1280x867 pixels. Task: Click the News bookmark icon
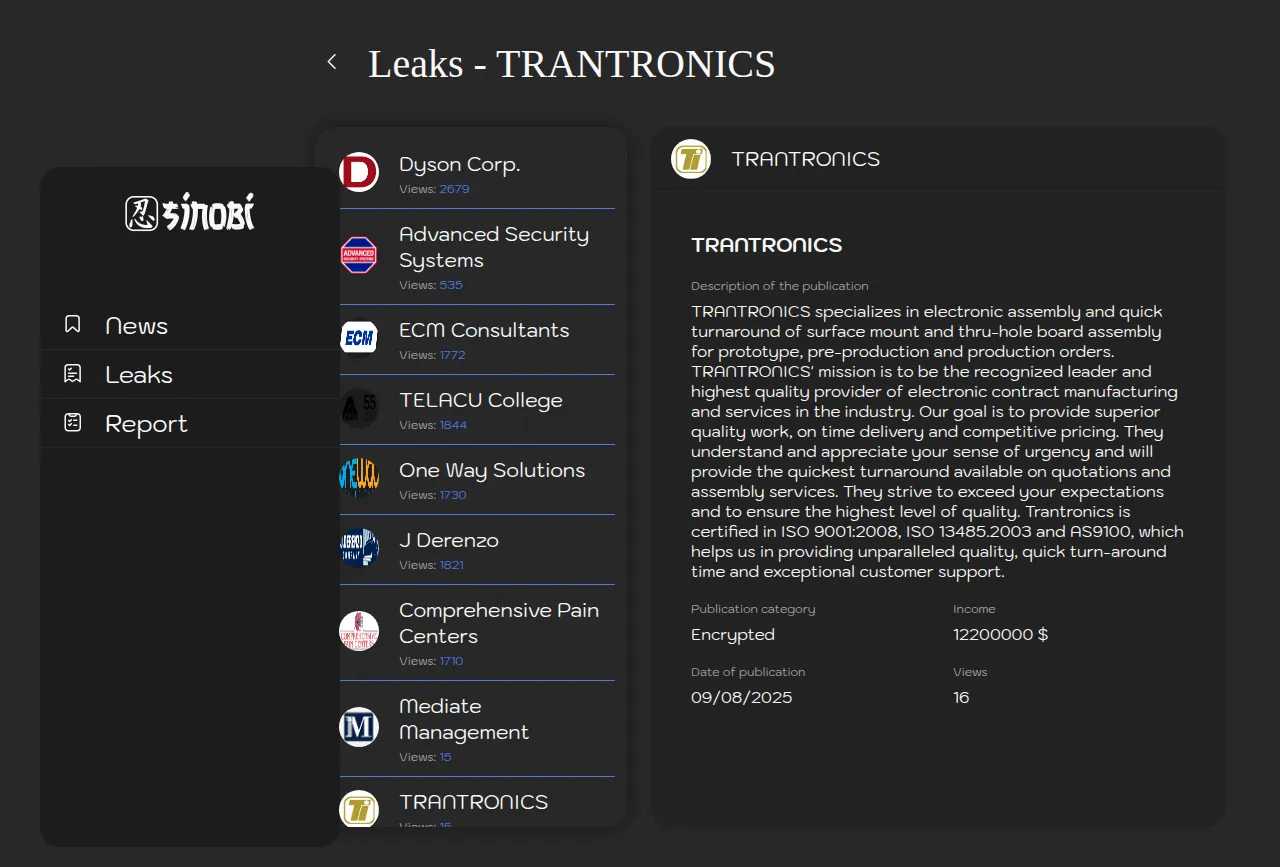tap(73, 325)
